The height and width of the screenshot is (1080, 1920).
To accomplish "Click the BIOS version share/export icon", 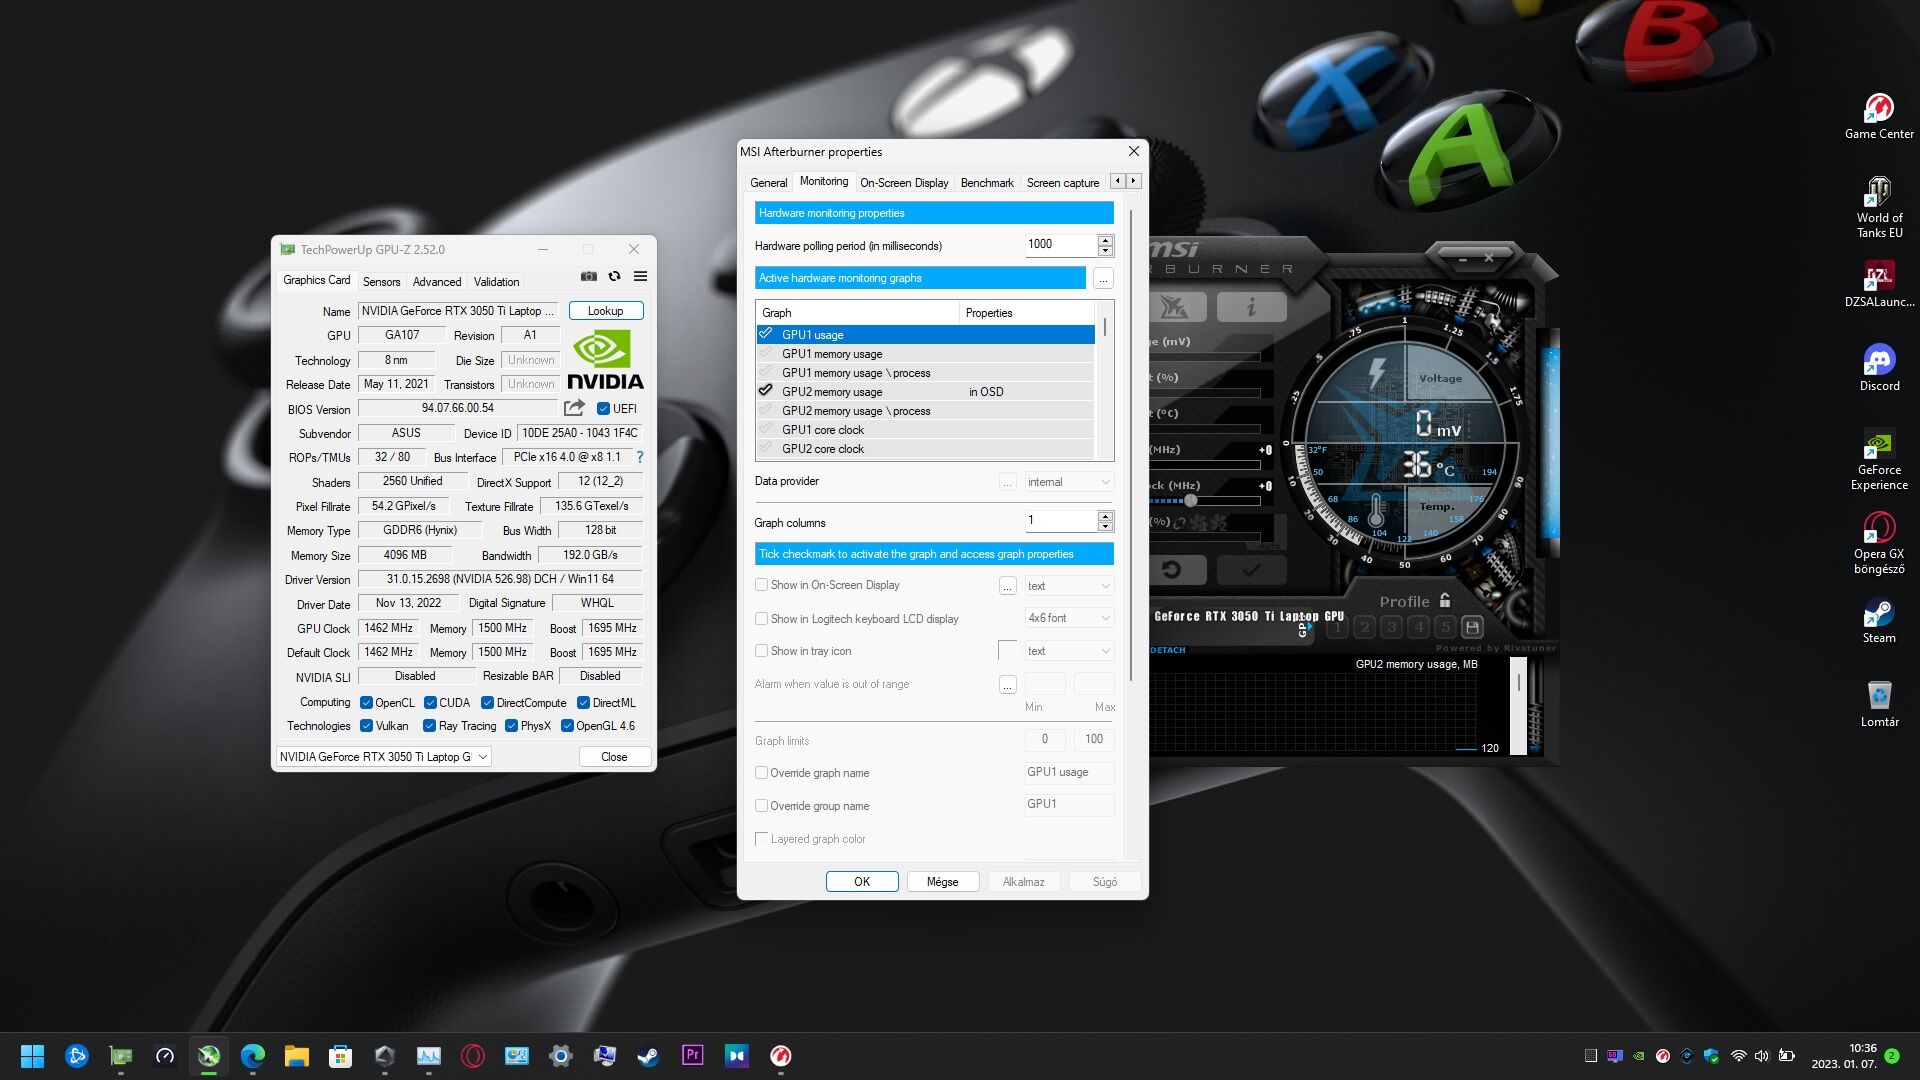I will [x=574, y=408].
